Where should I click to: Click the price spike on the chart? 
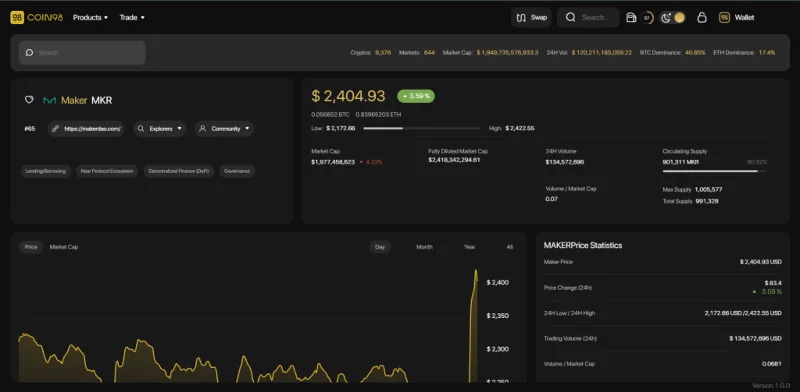[x=474, y=327]
